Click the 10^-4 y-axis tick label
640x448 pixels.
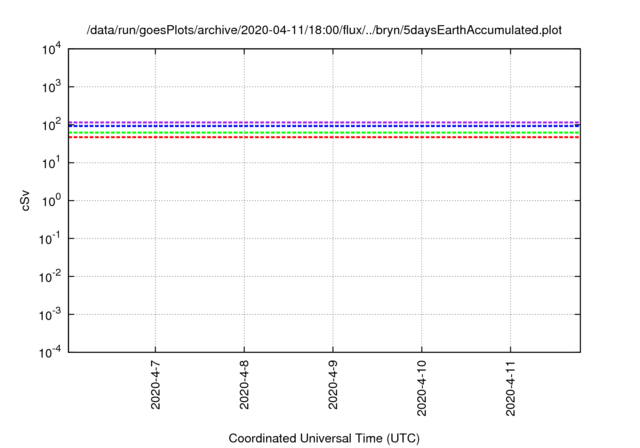(50, 352)
